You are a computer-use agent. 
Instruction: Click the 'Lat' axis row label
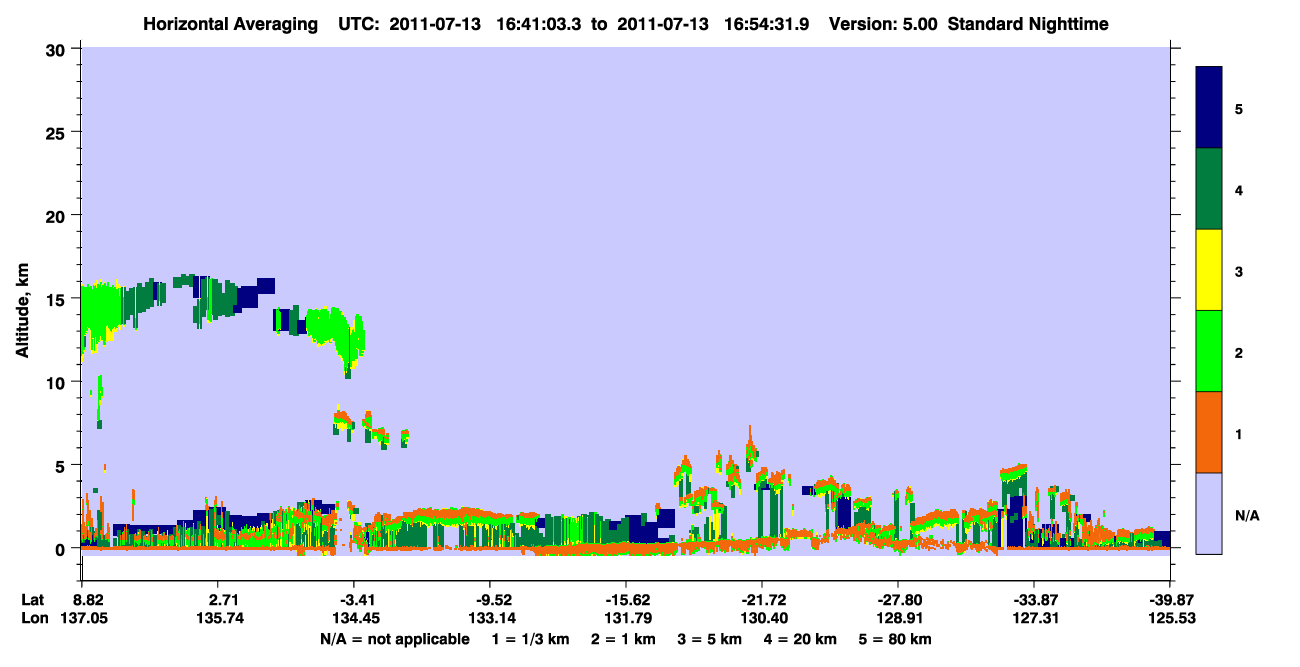point(32,600)
